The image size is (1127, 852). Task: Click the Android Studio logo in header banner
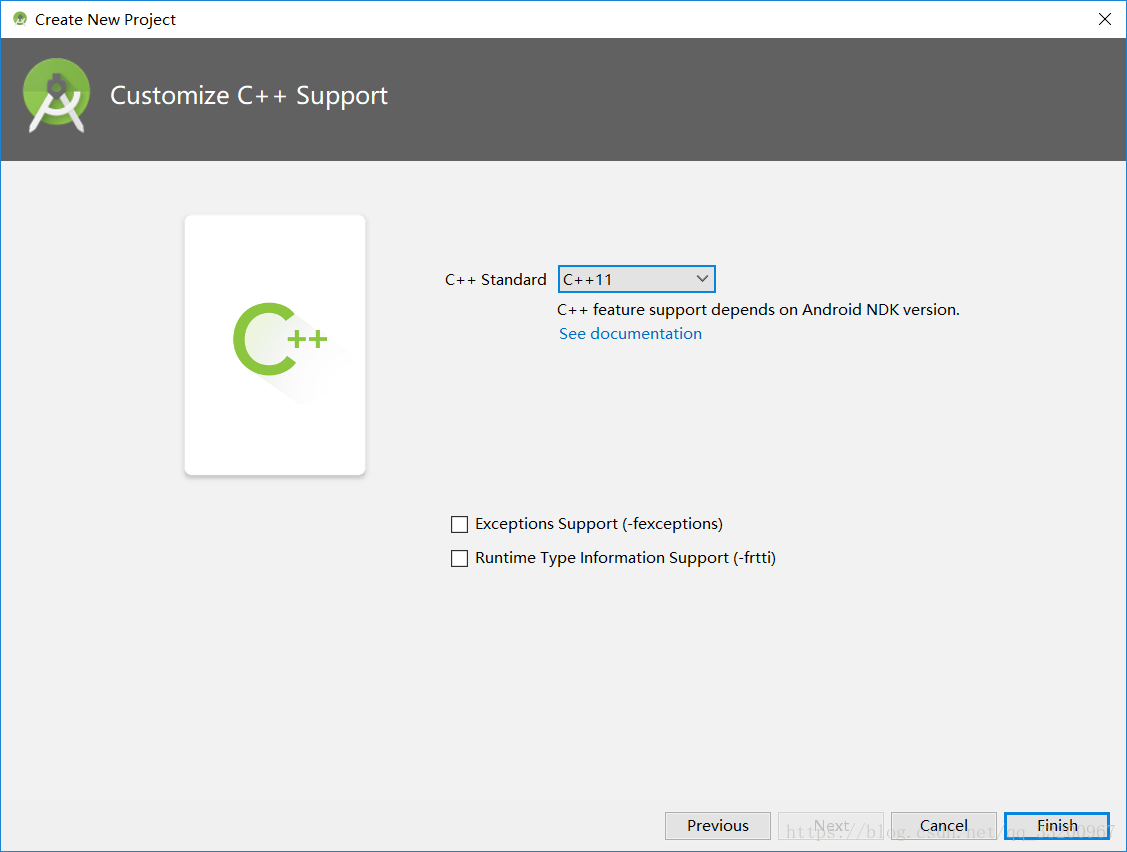tap(56, 95)
